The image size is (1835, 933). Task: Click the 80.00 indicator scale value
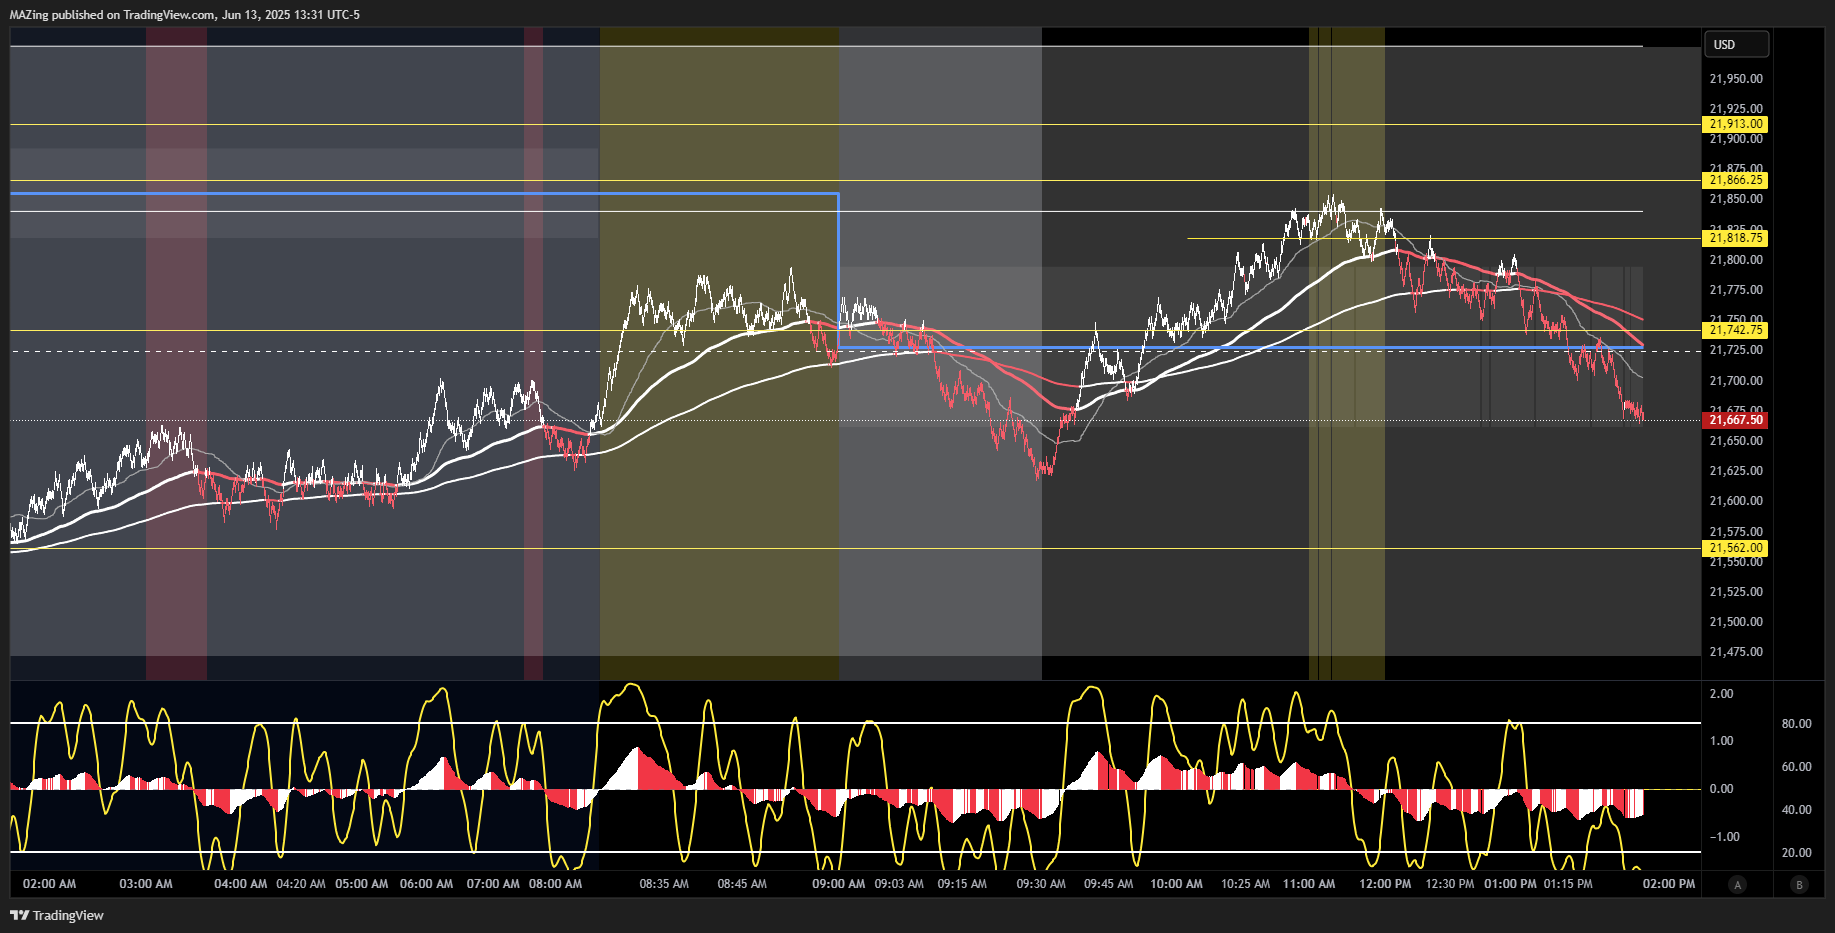pos(1796,723)
